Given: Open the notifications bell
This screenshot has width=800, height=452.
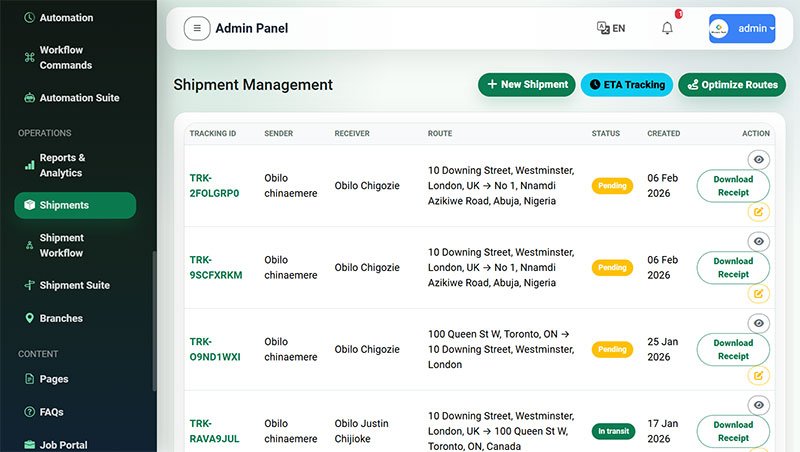Looking at the screenshot, I should click(667, 28).
